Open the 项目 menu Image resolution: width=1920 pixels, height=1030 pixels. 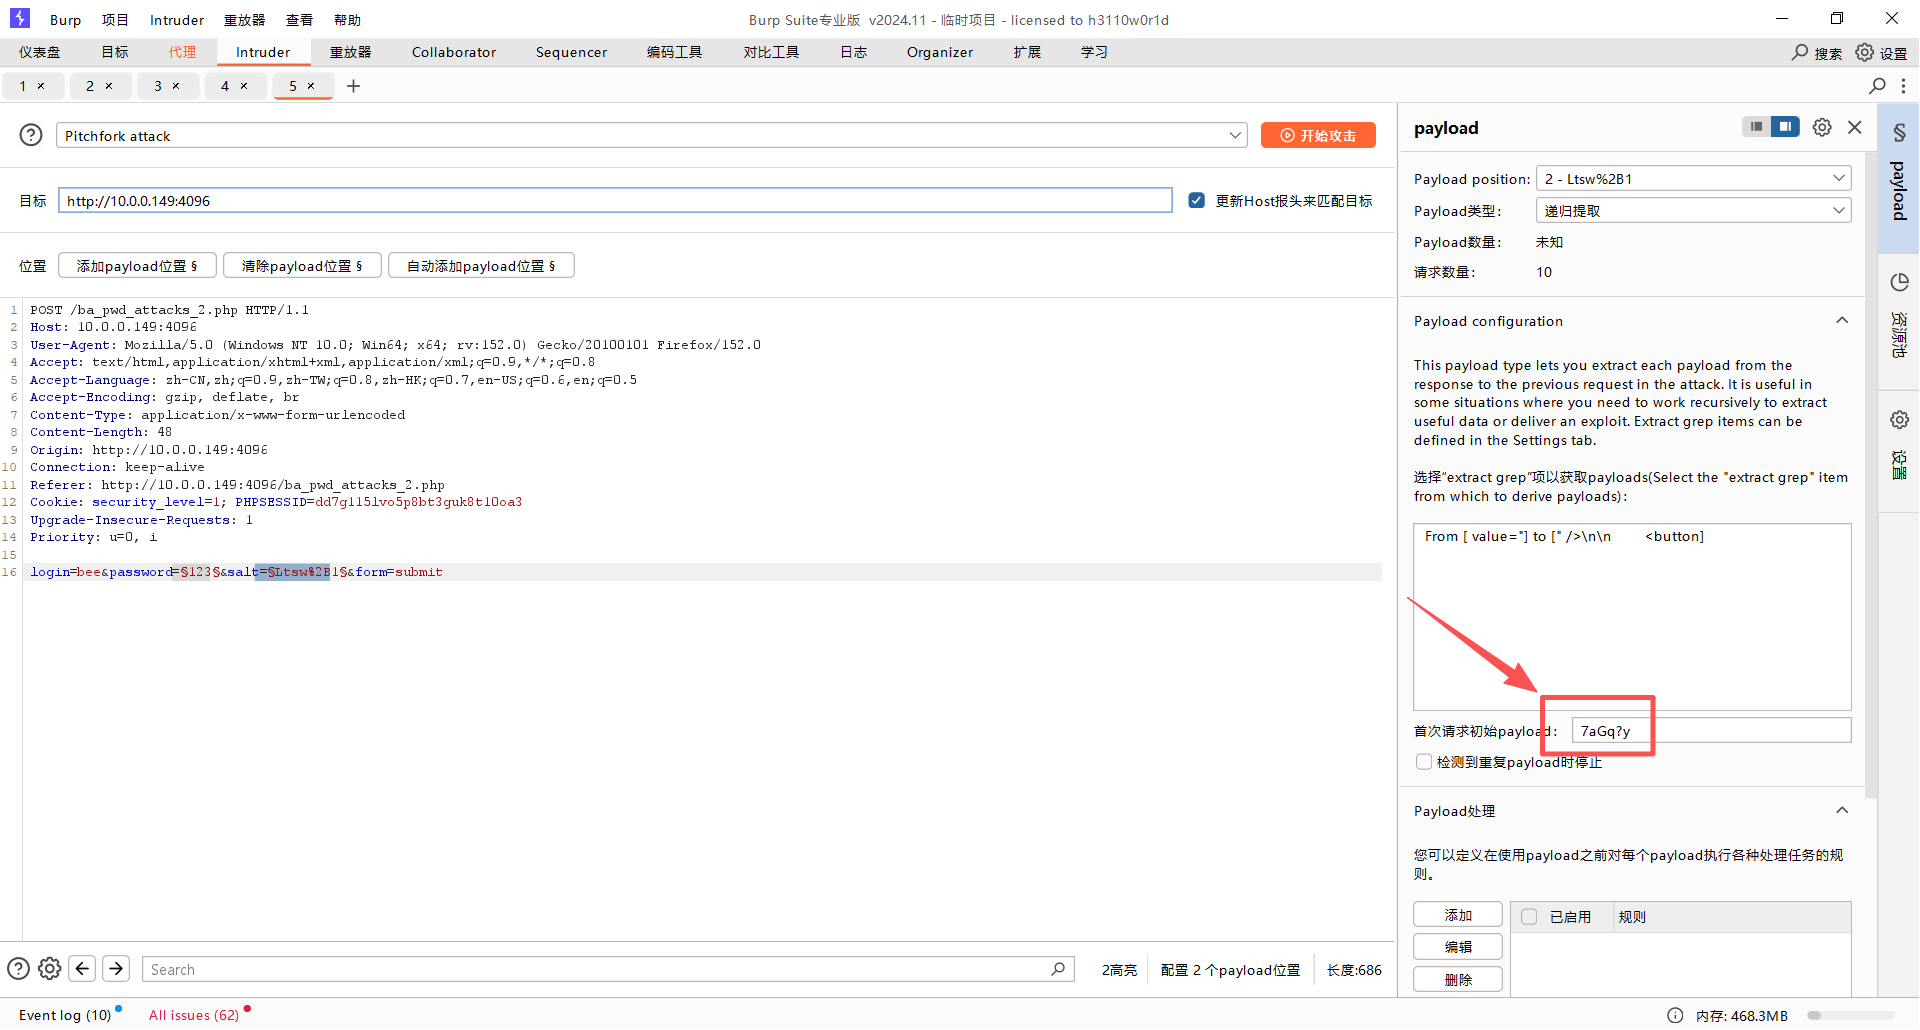point(115,20)
